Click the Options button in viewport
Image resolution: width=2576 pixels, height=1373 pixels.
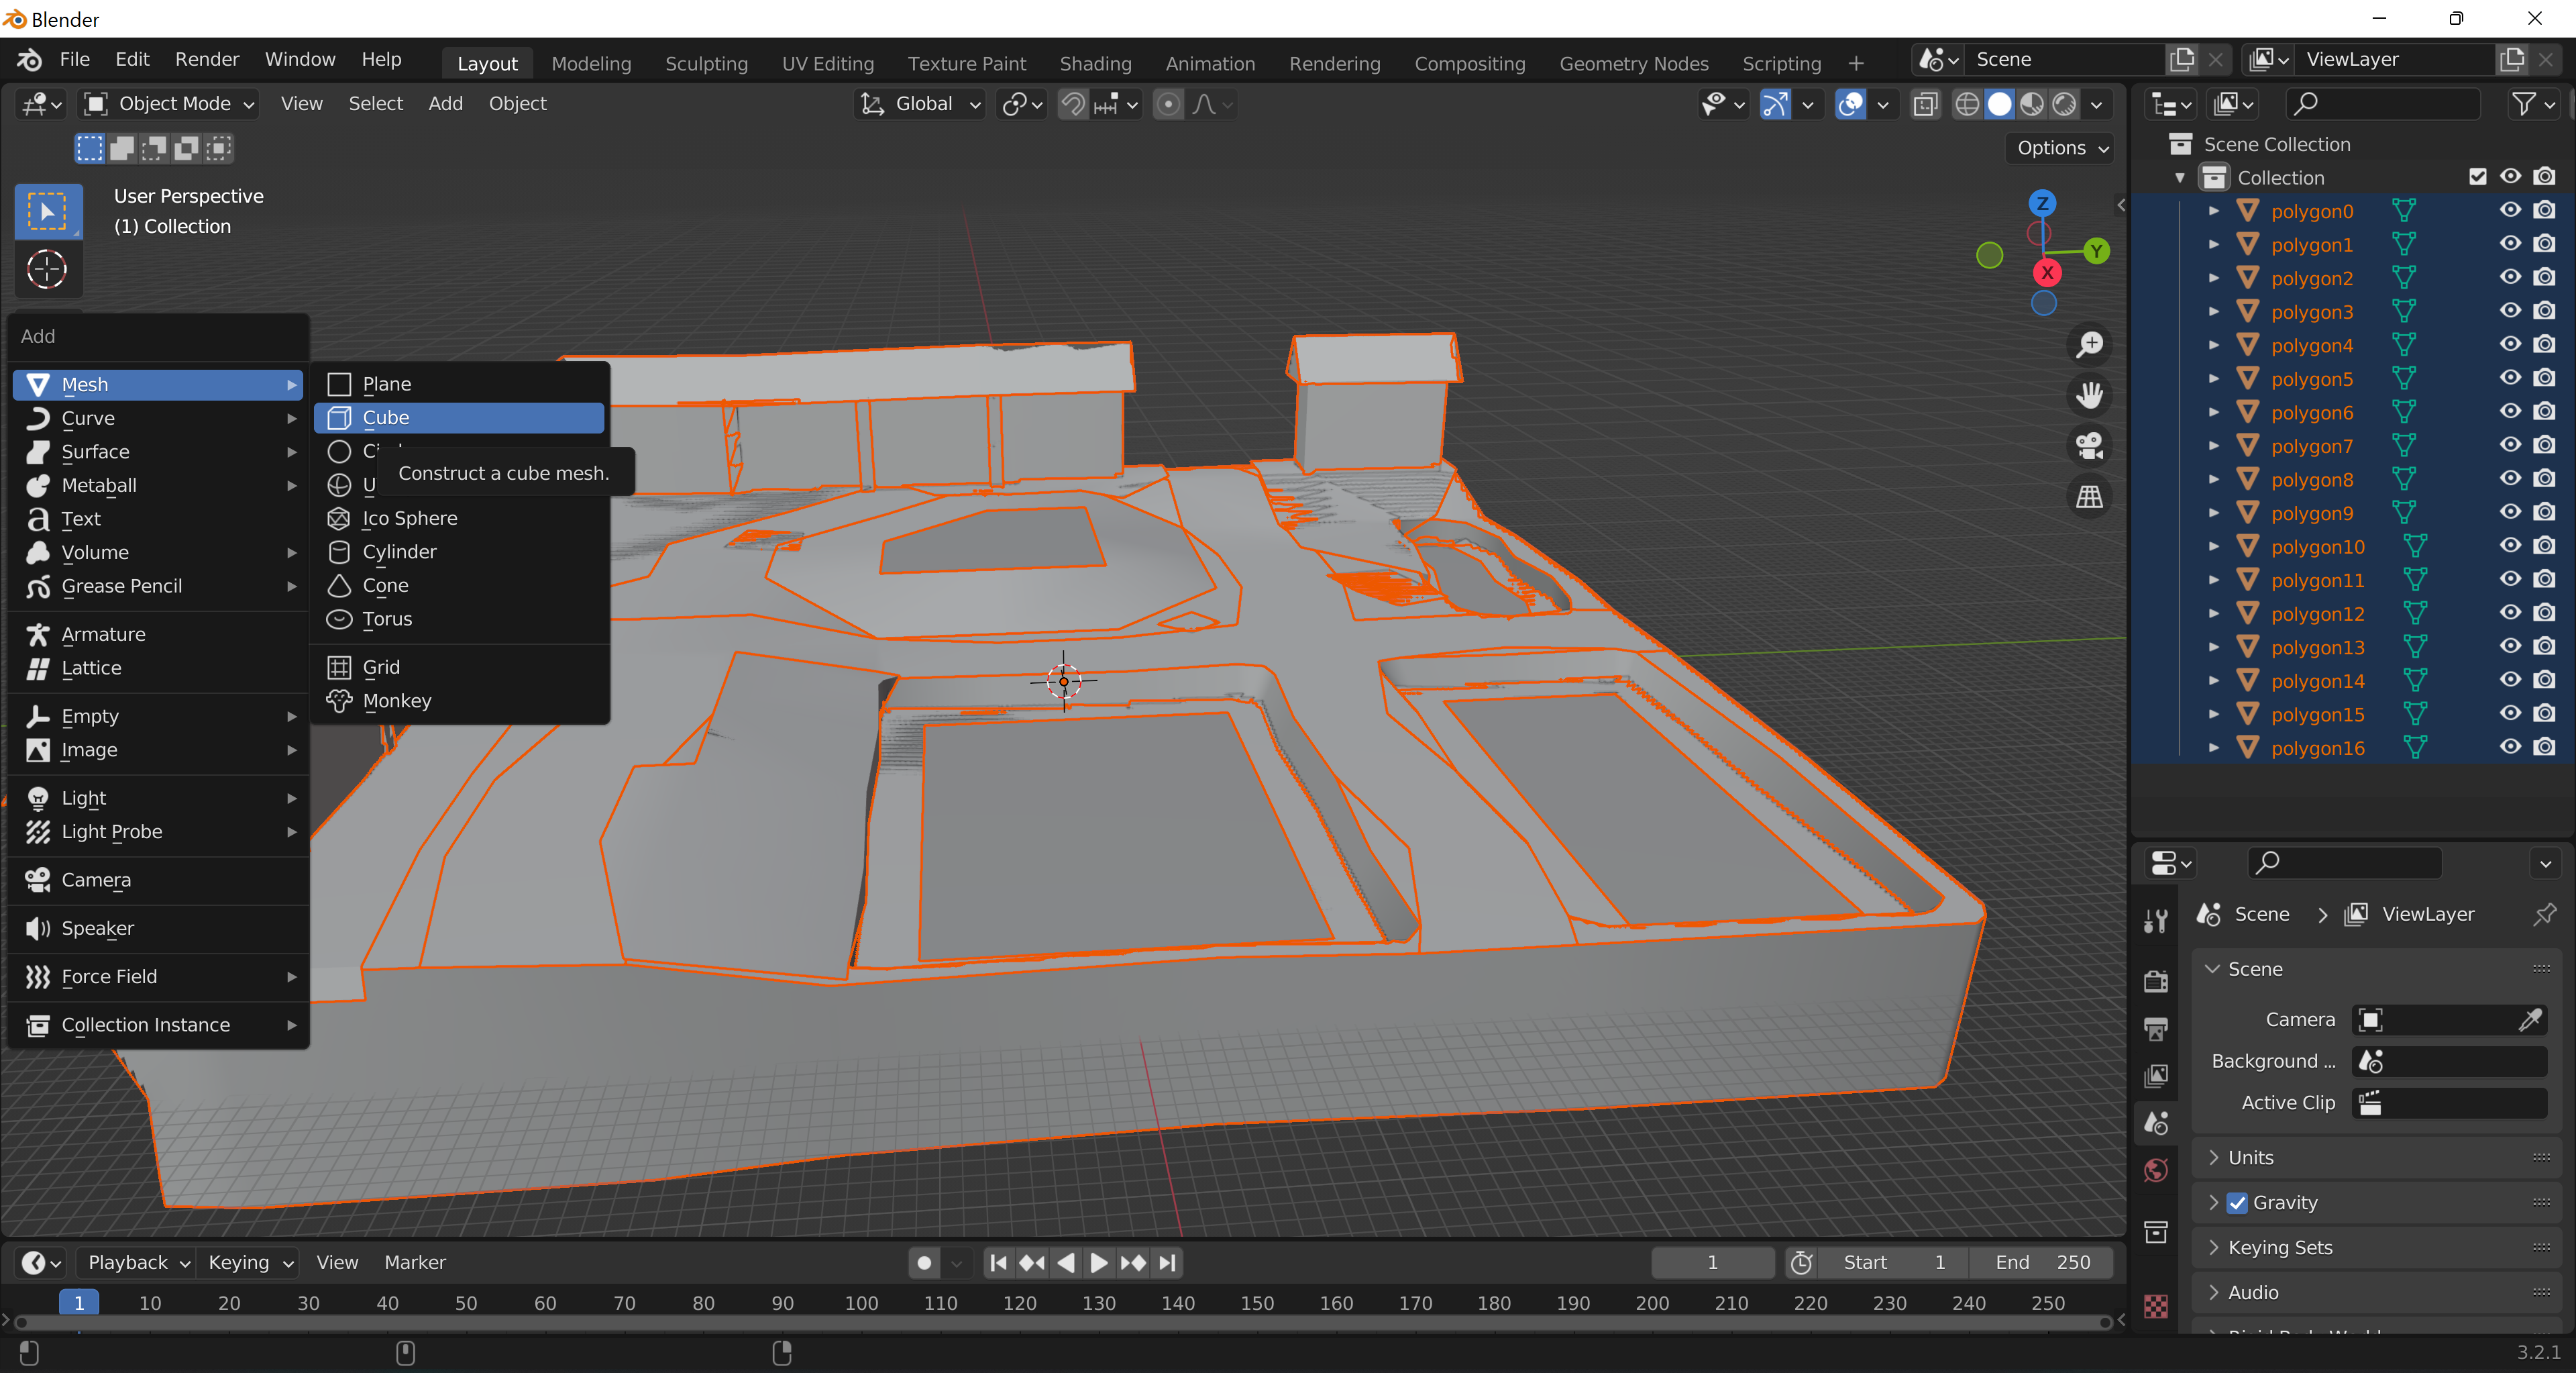click(2060, 148)
